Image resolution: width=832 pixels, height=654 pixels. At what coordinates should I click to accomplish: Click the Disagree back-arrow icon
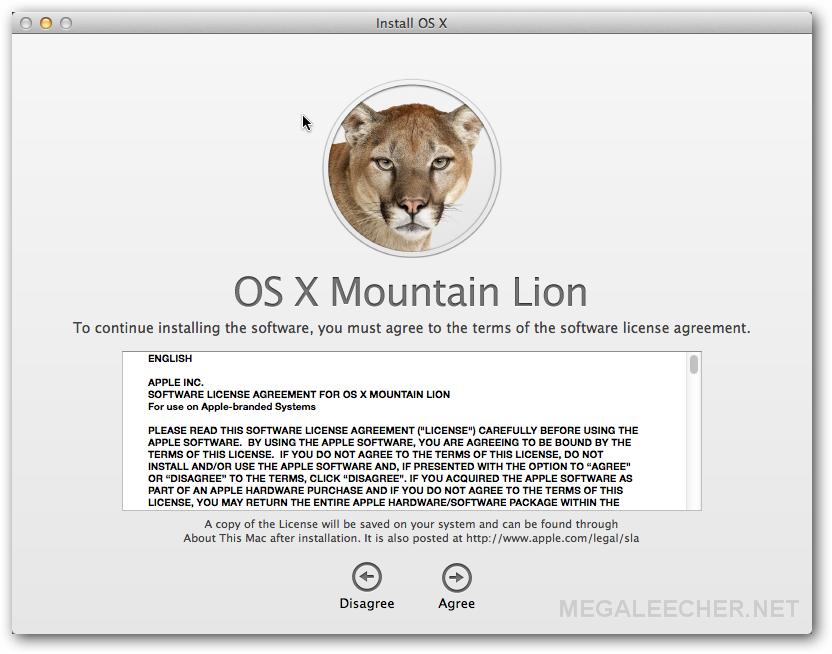pyautogui.click(x=367, y=577)
